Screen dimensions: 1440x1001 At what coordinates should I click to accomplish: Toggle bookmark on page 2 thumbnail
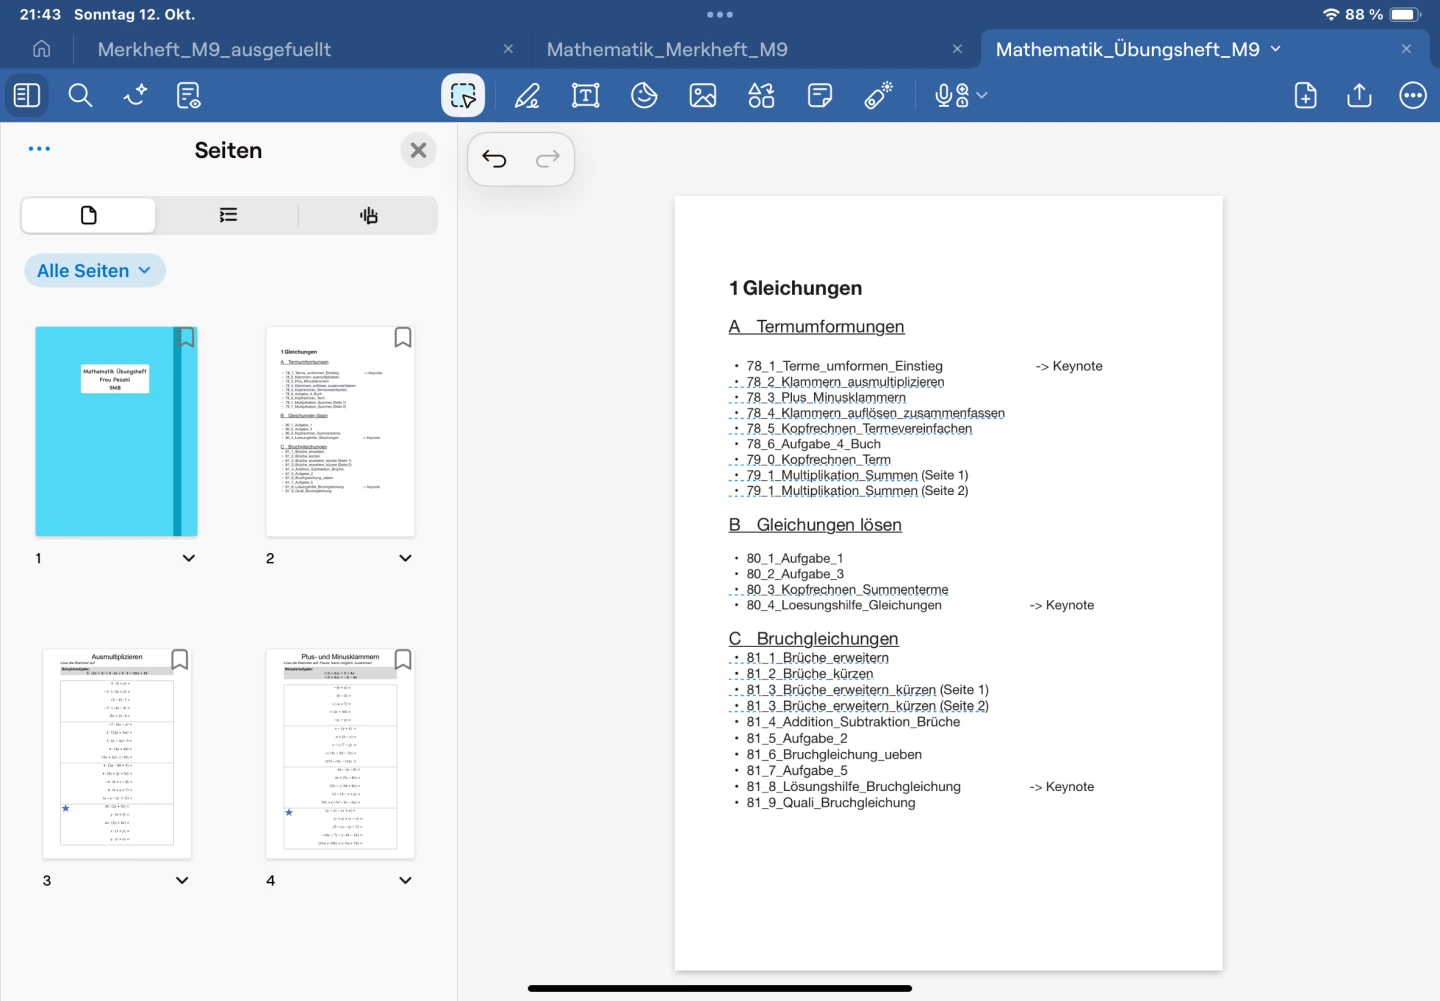(403, 338)
